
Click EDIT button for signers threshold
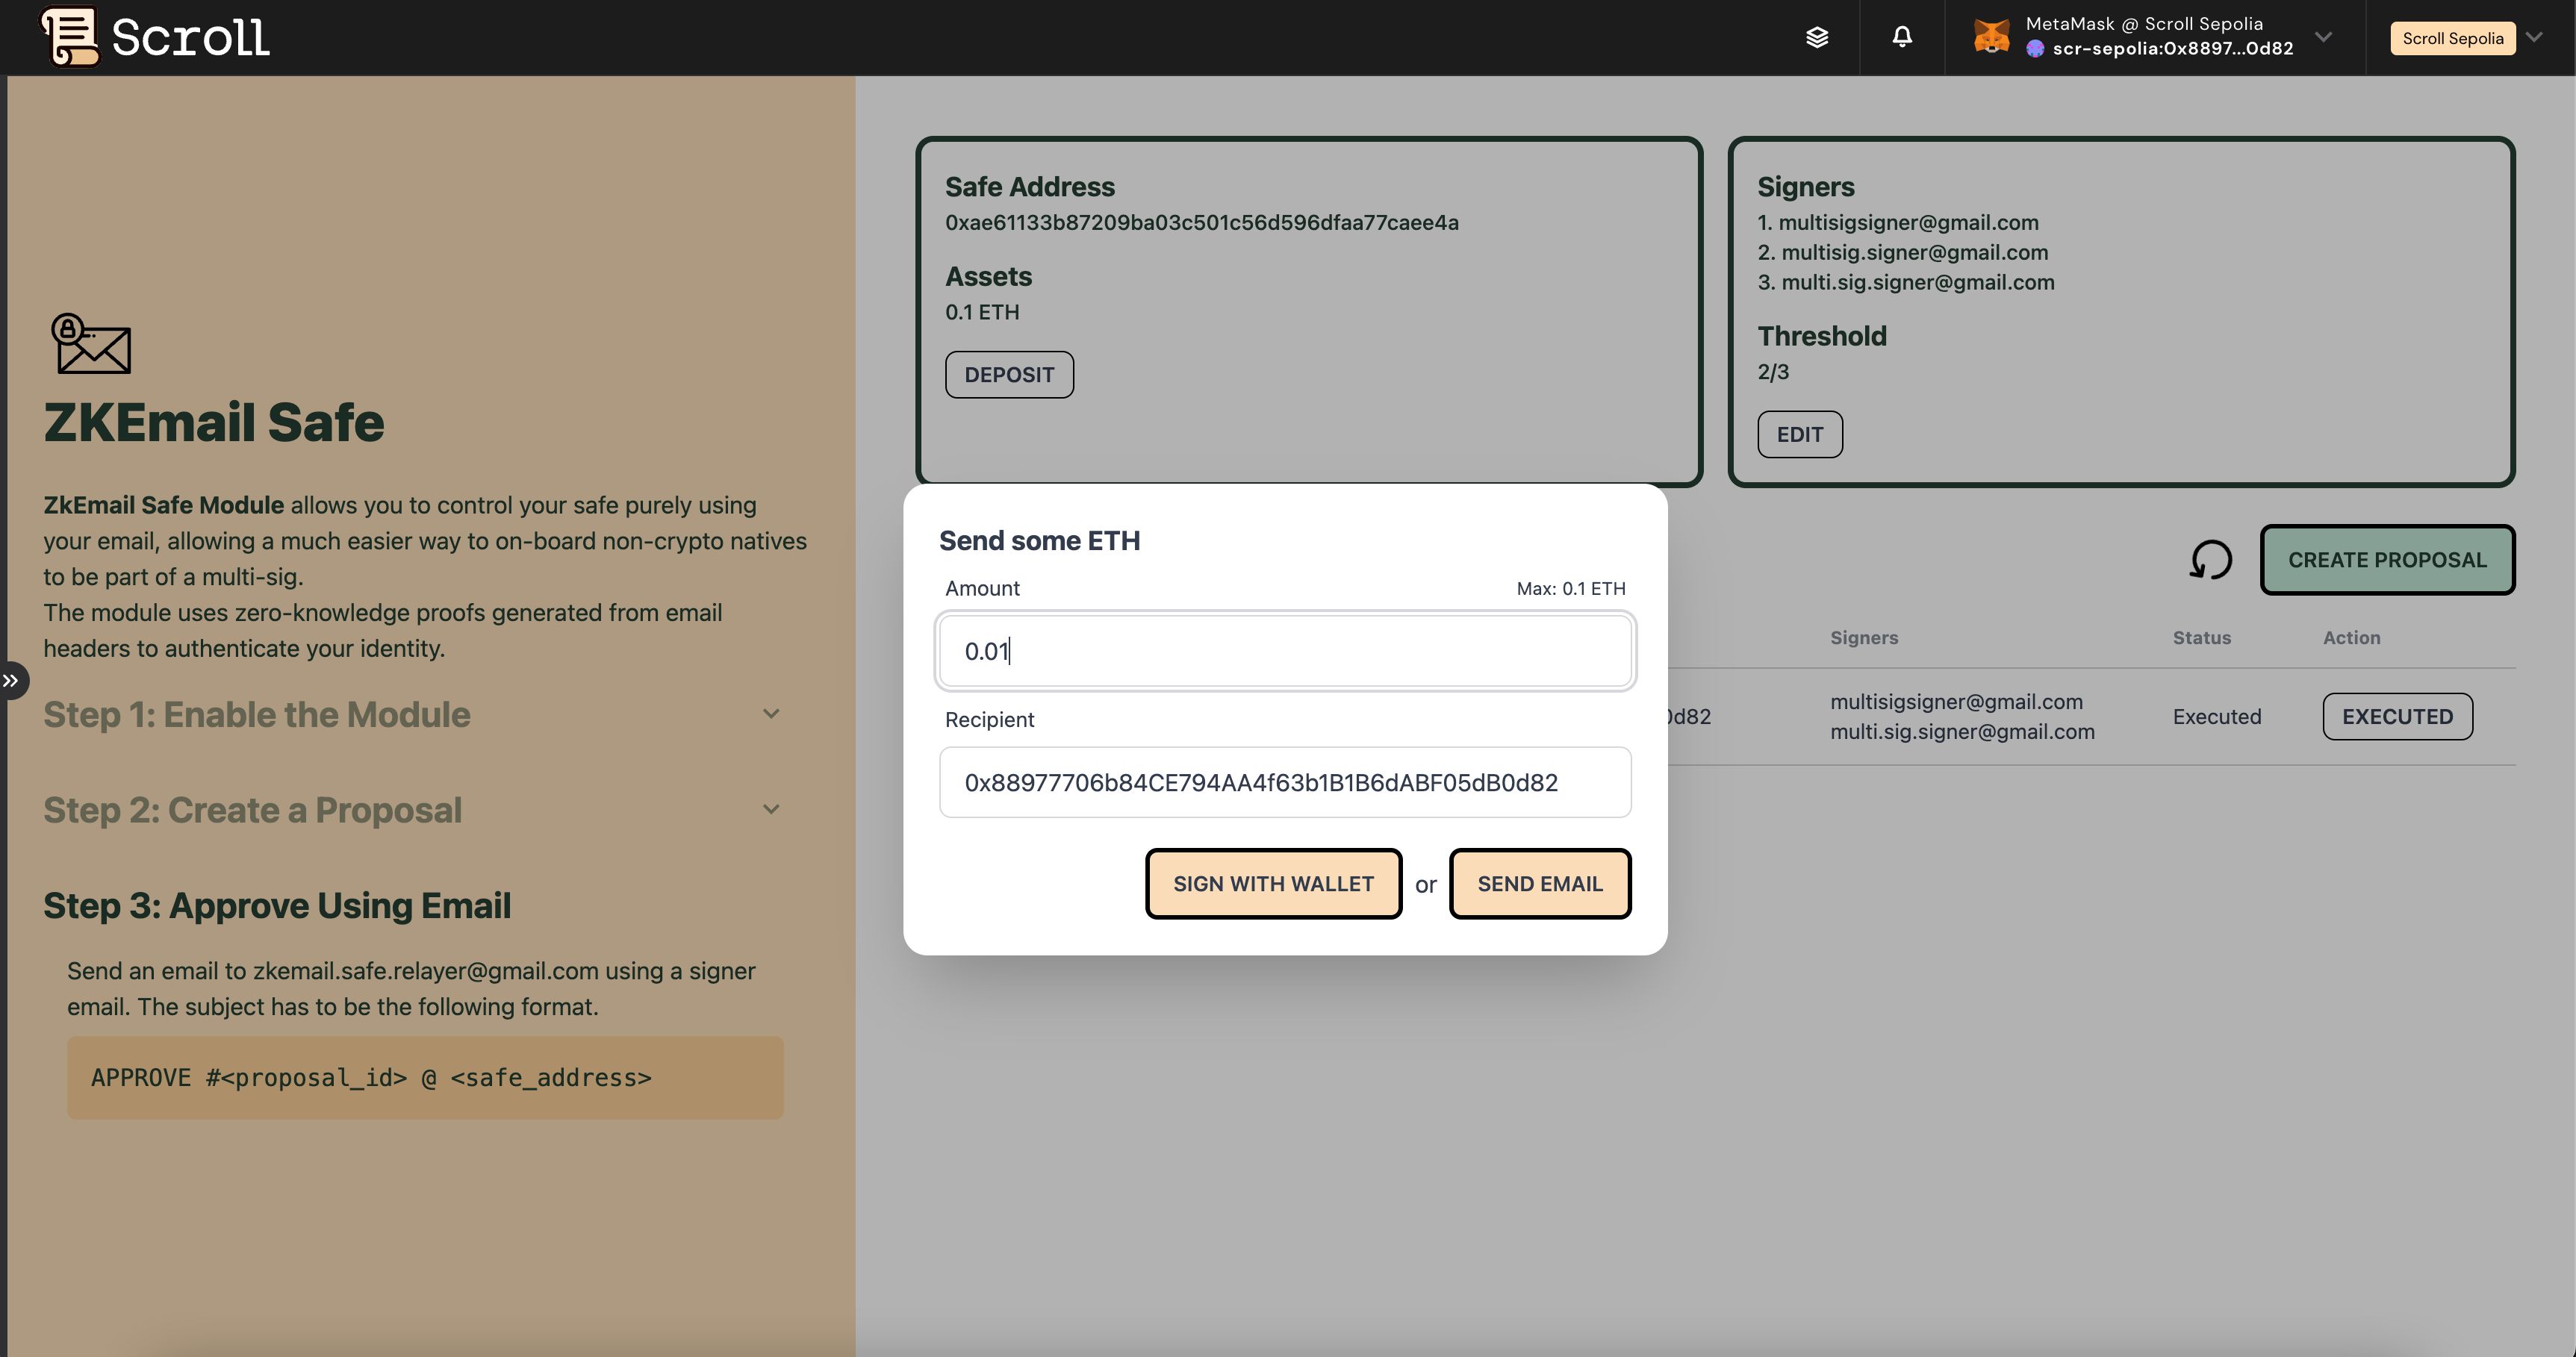tap(1799, 432)
